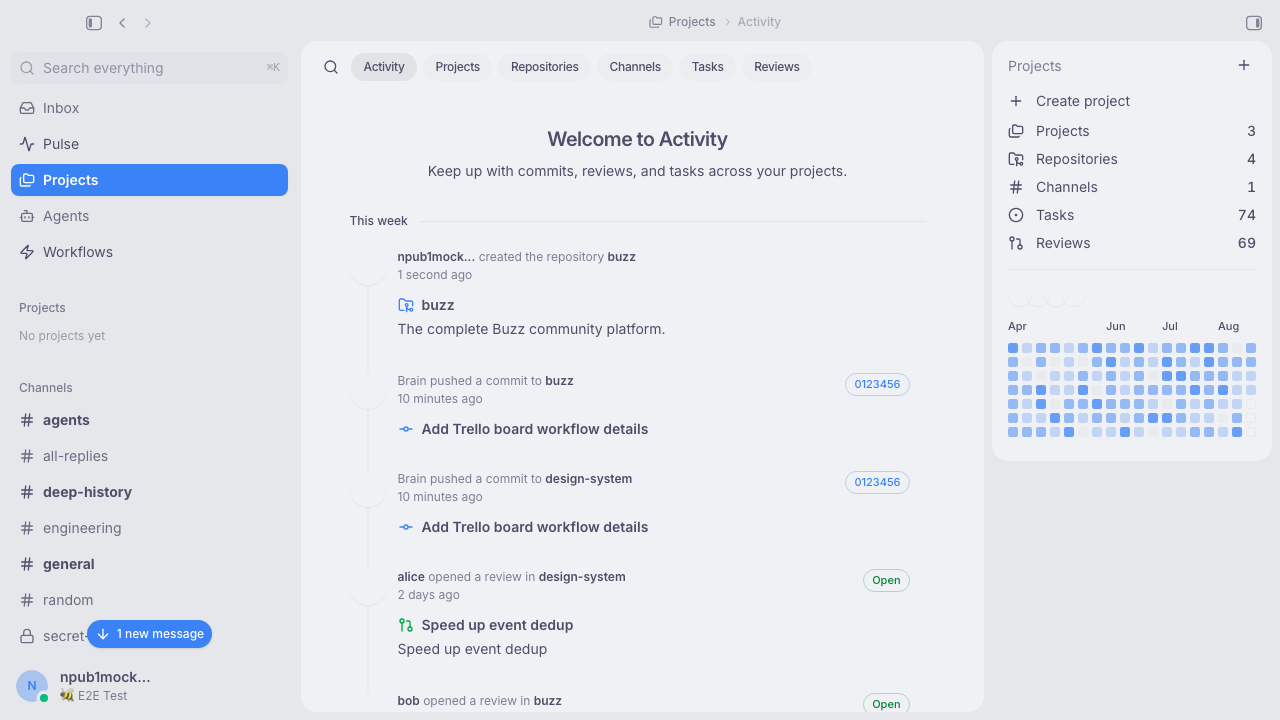Open Reviews row showing count 69
1280x720 pixels.
[x=1132, y=243]
